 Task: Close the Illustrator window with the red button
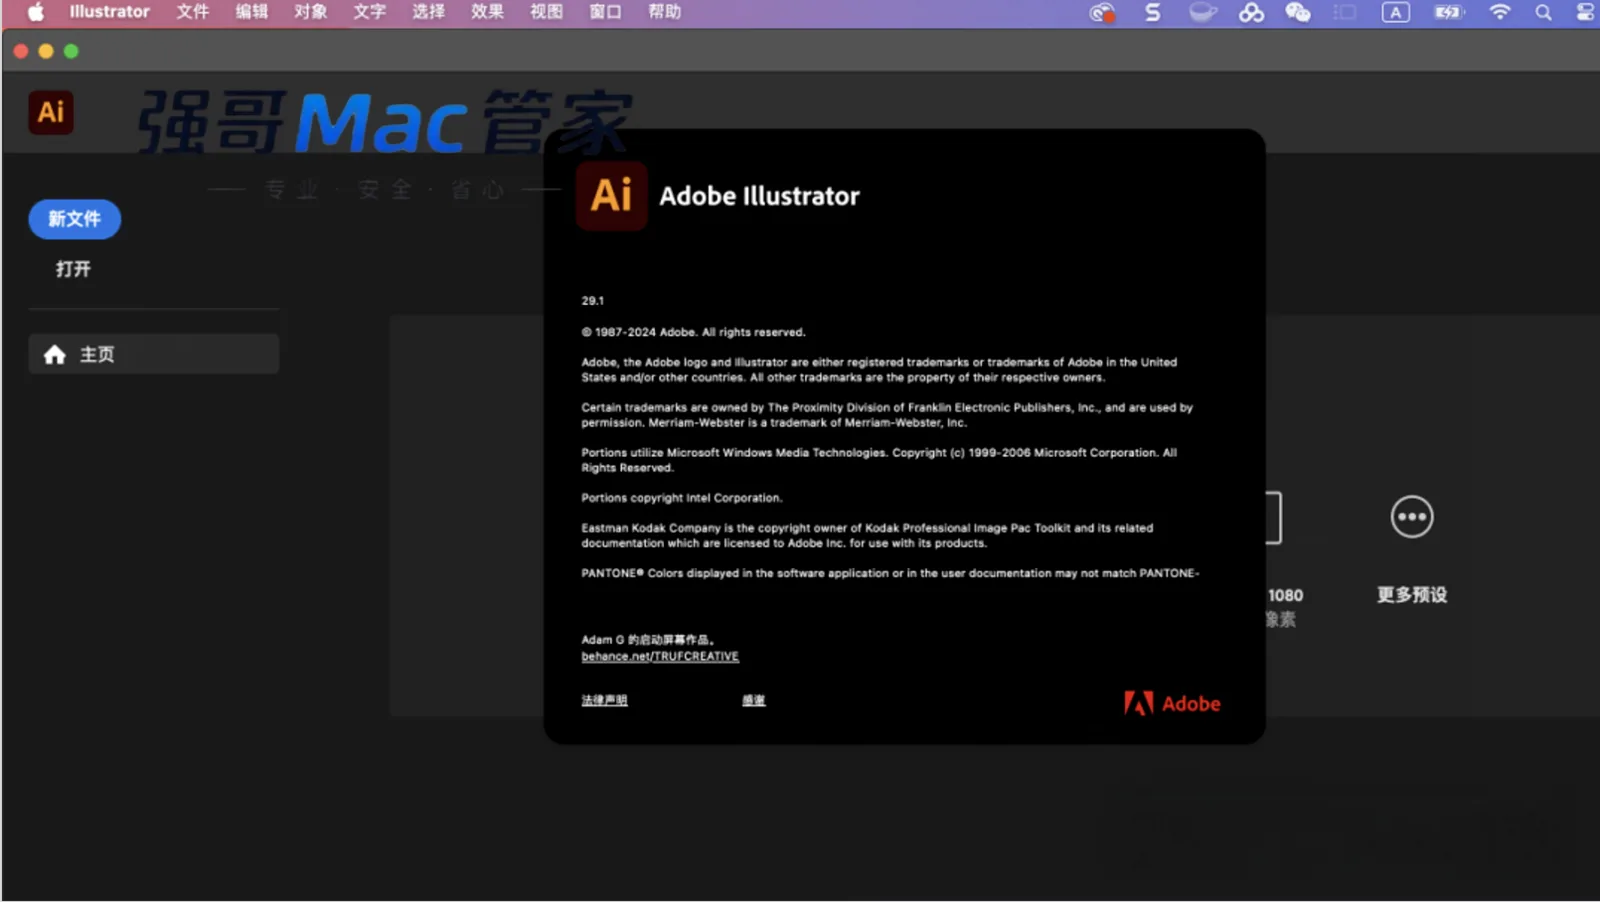point(21,51)
